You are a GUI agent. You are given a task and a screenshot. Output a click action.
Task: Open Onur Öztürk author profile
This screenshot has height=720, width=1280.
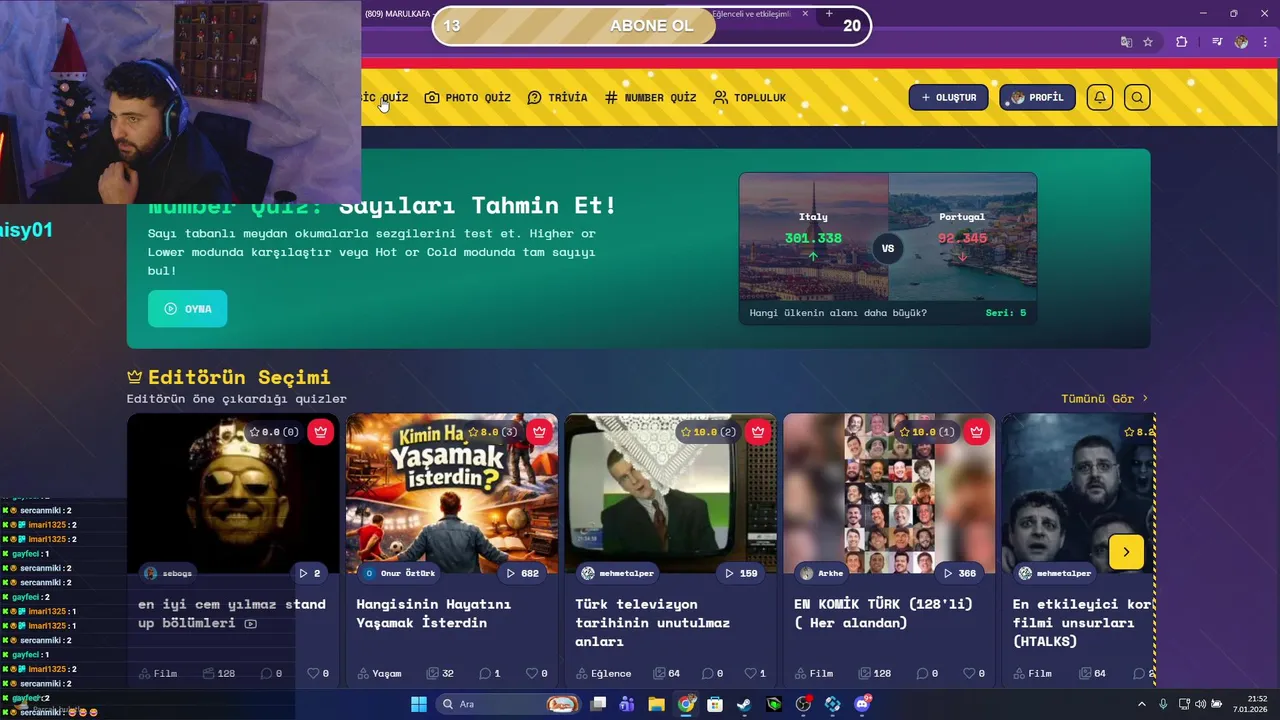tap(399, 573)
